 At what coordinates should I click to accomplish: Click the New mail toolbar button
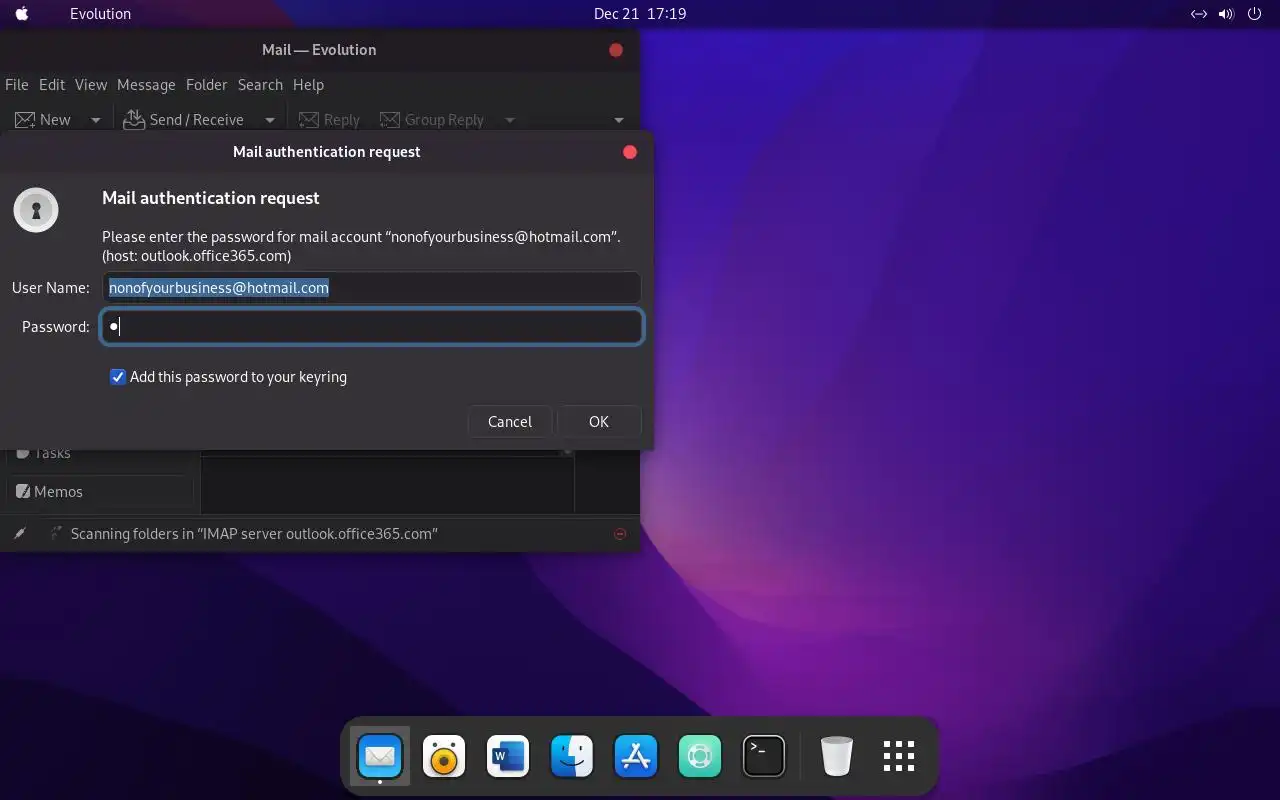(43, 120)
